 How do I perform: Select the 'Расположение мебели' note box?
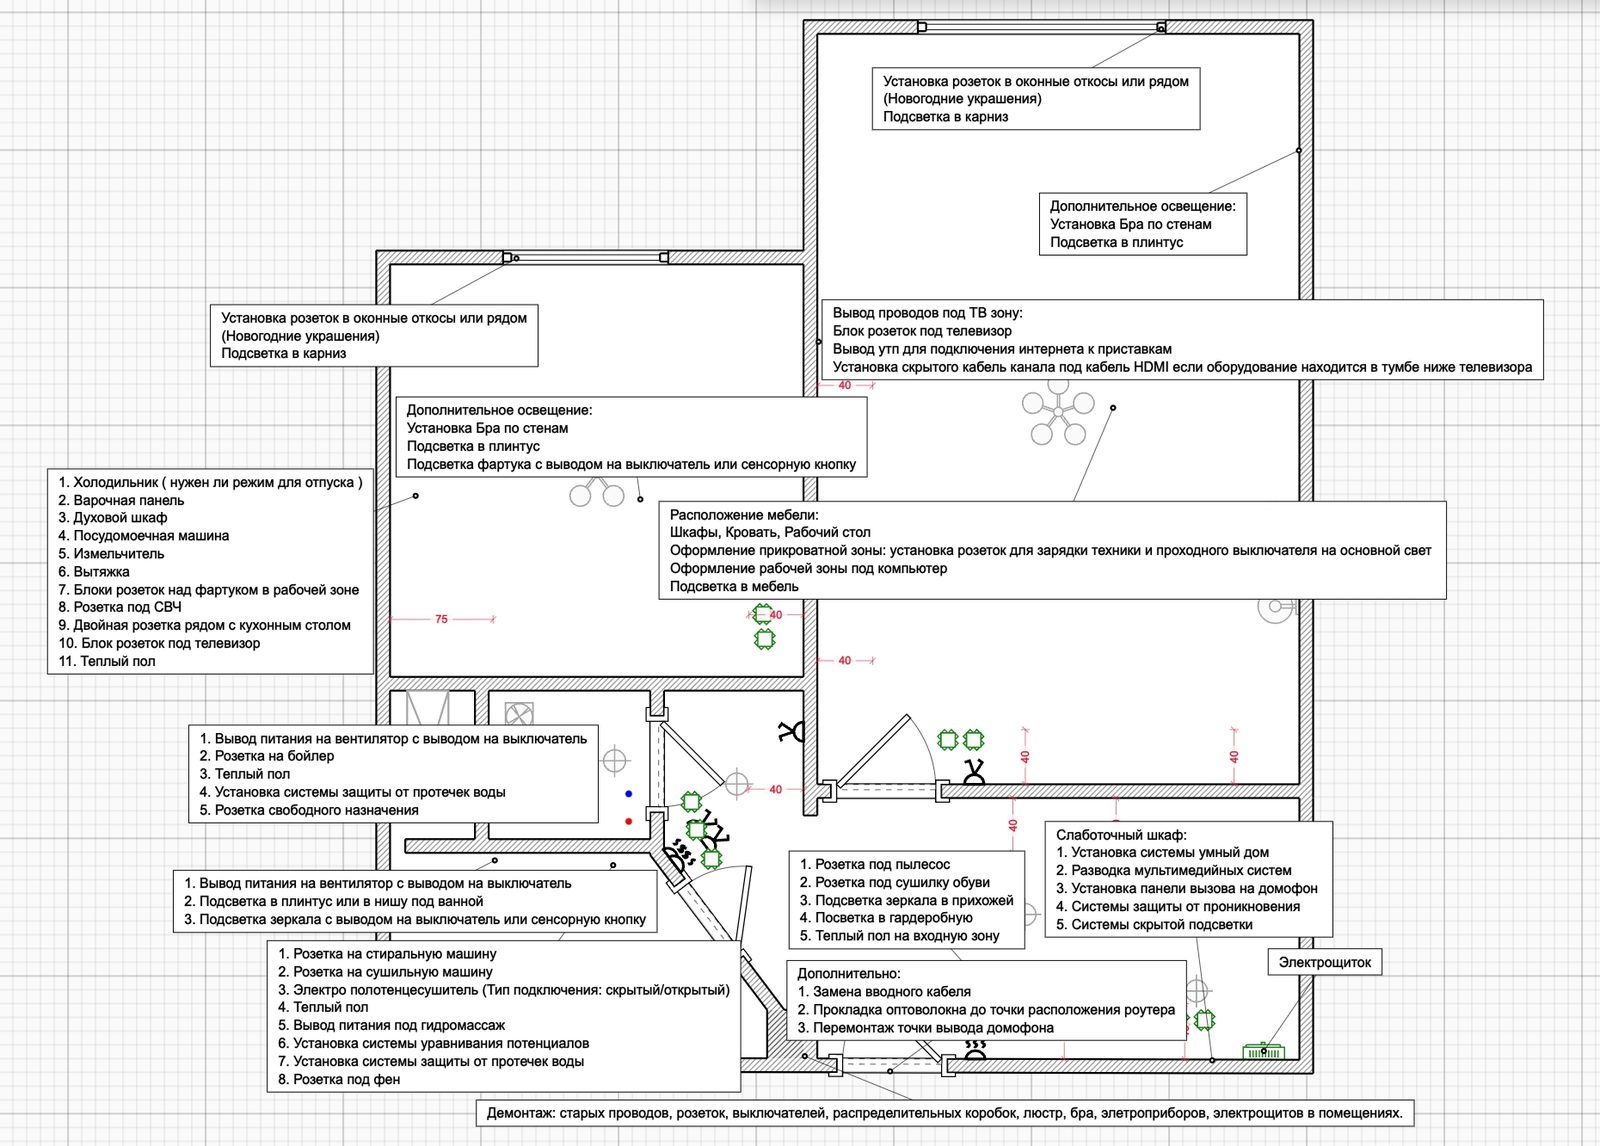[1053, 550]
